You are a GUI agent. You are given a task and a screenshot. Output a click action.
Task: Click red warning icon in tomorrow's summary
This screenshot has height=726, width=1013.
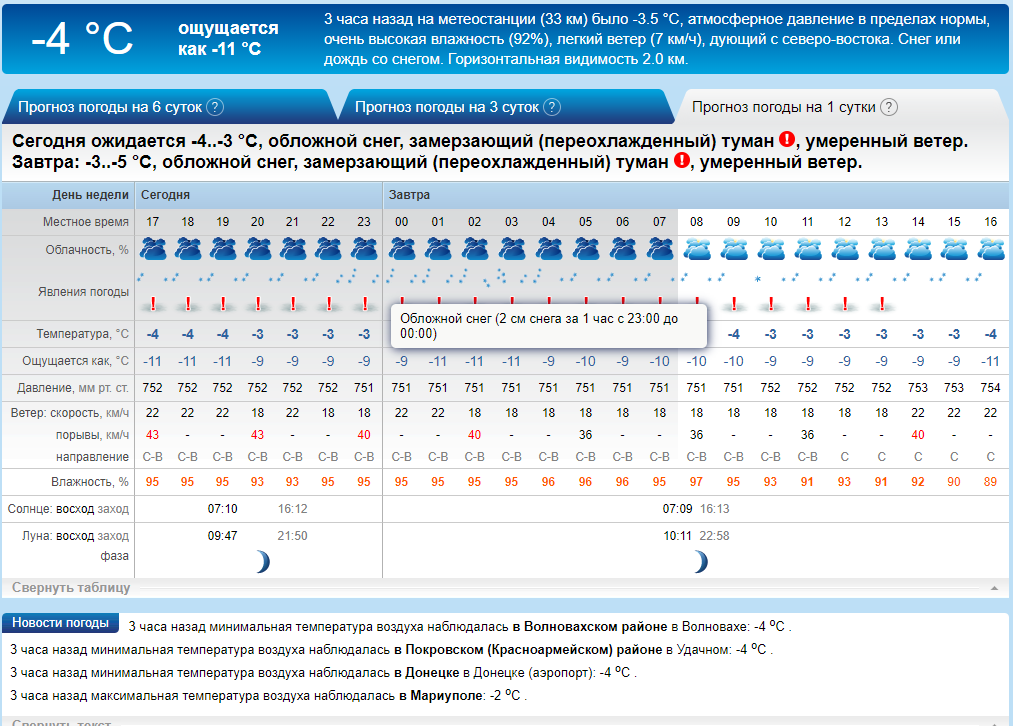click(x=682, y=160)
